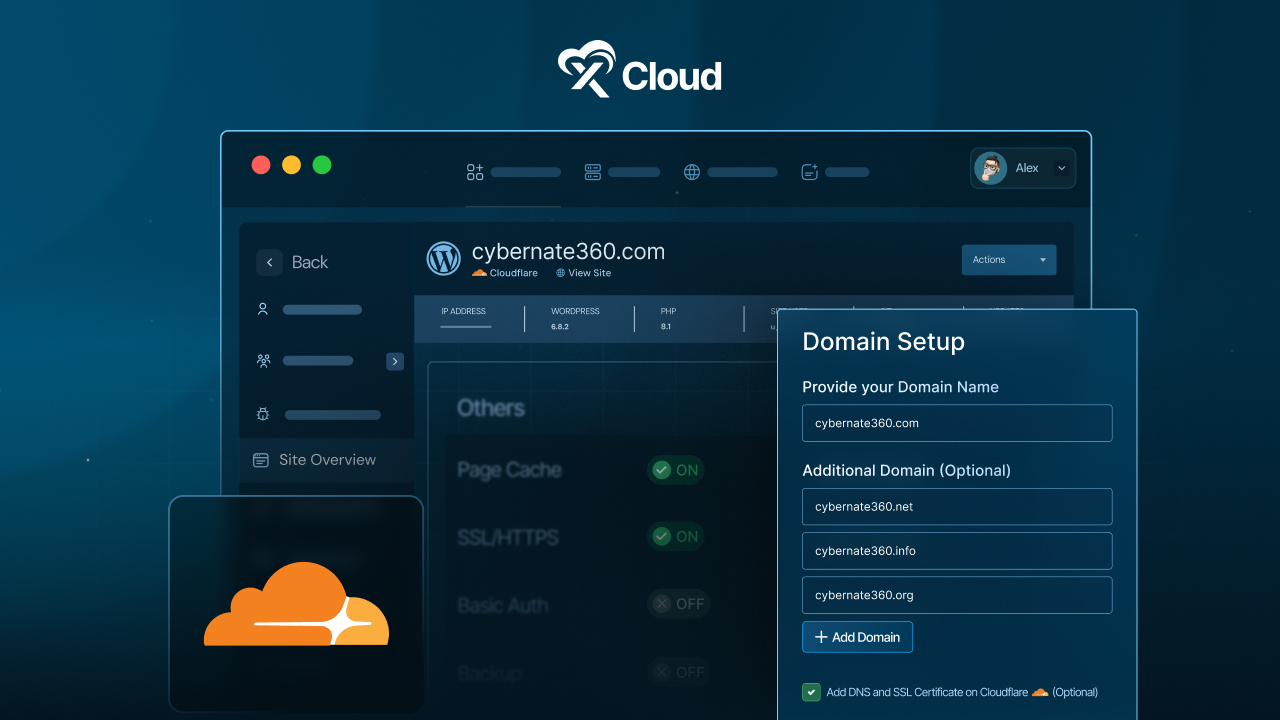Image resolution: width=1280 pixels, height=720 pixels.
Task: Open the Actions dropdown
Action: pyautogui.click(x=1008, y=260)
